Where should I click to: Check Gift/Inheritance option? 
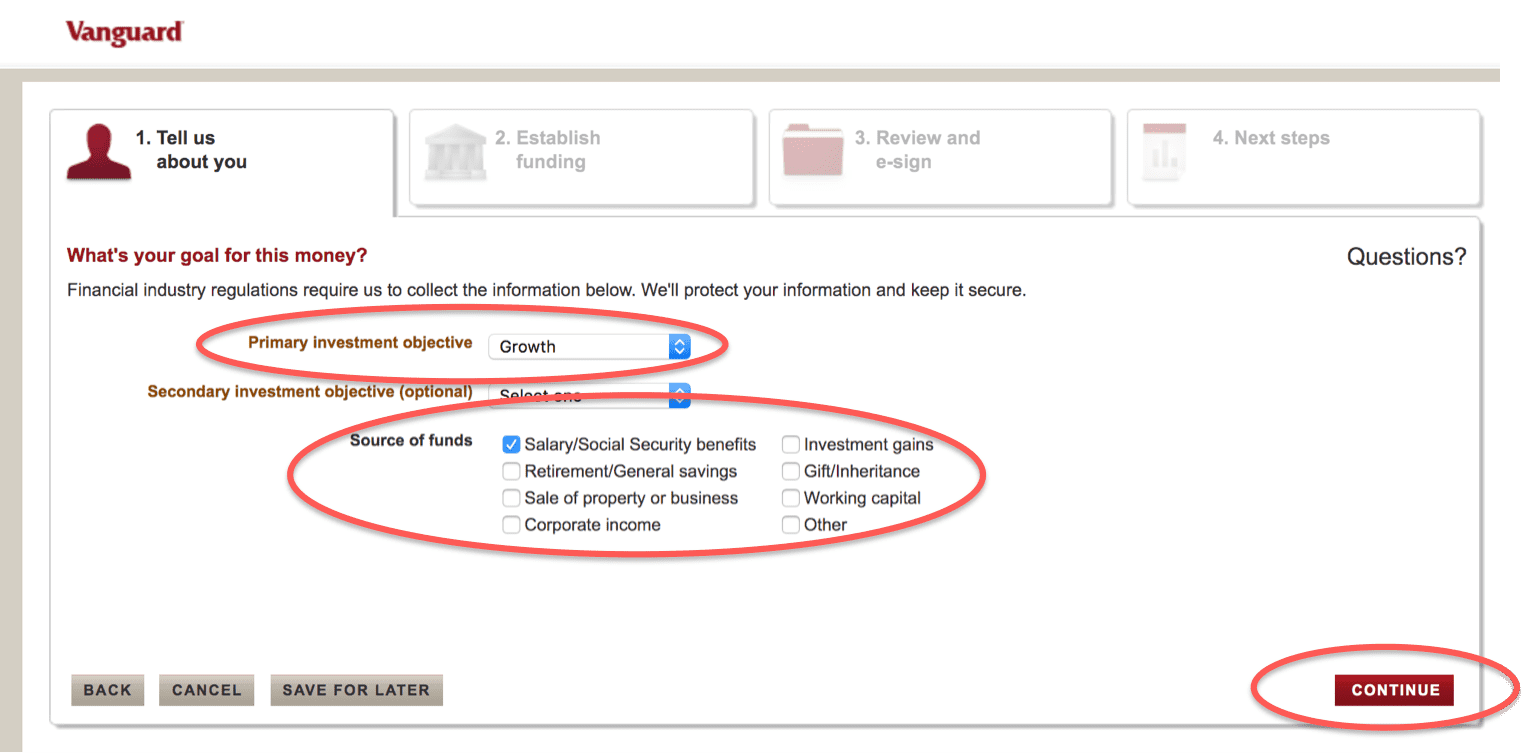791,471
